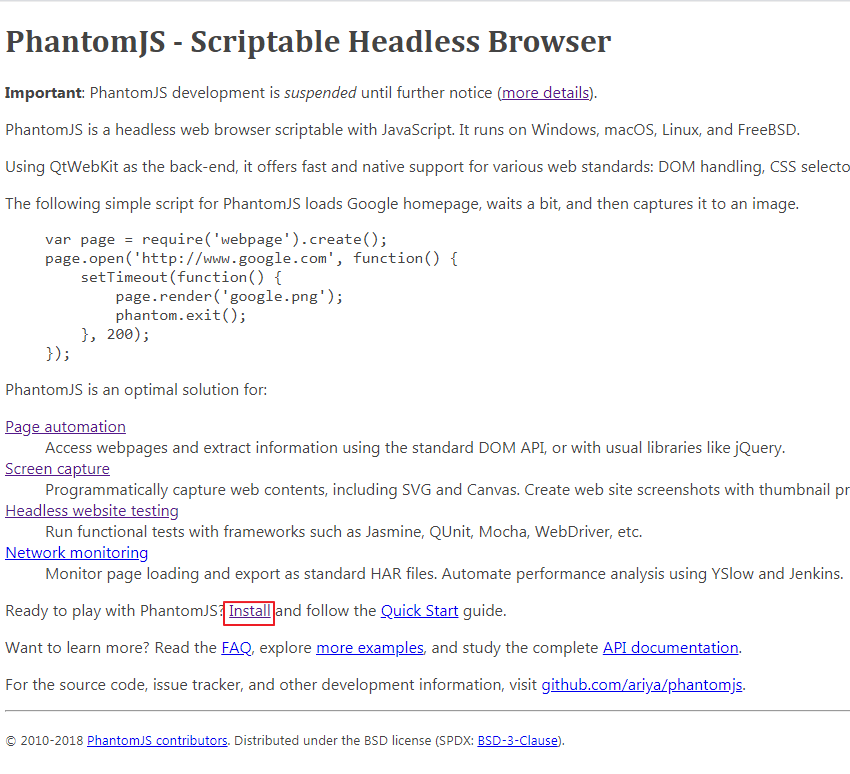Open the Screen capture link
Image resolution: width=850 pixels, height=774 pixels.
(57, 469)
